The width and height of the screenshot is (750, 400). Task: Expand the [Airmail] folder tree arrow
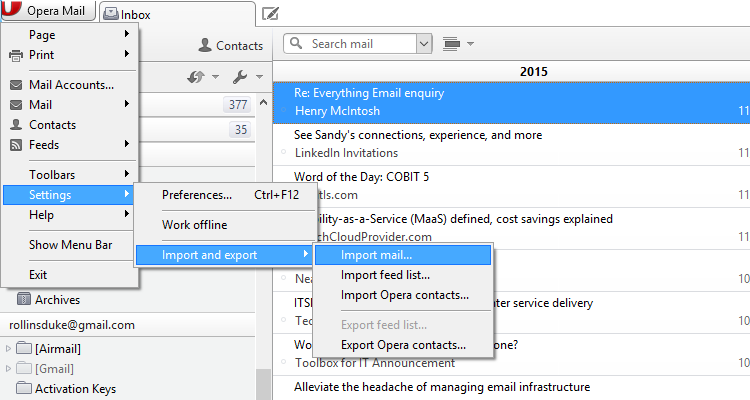click(10, 349)
